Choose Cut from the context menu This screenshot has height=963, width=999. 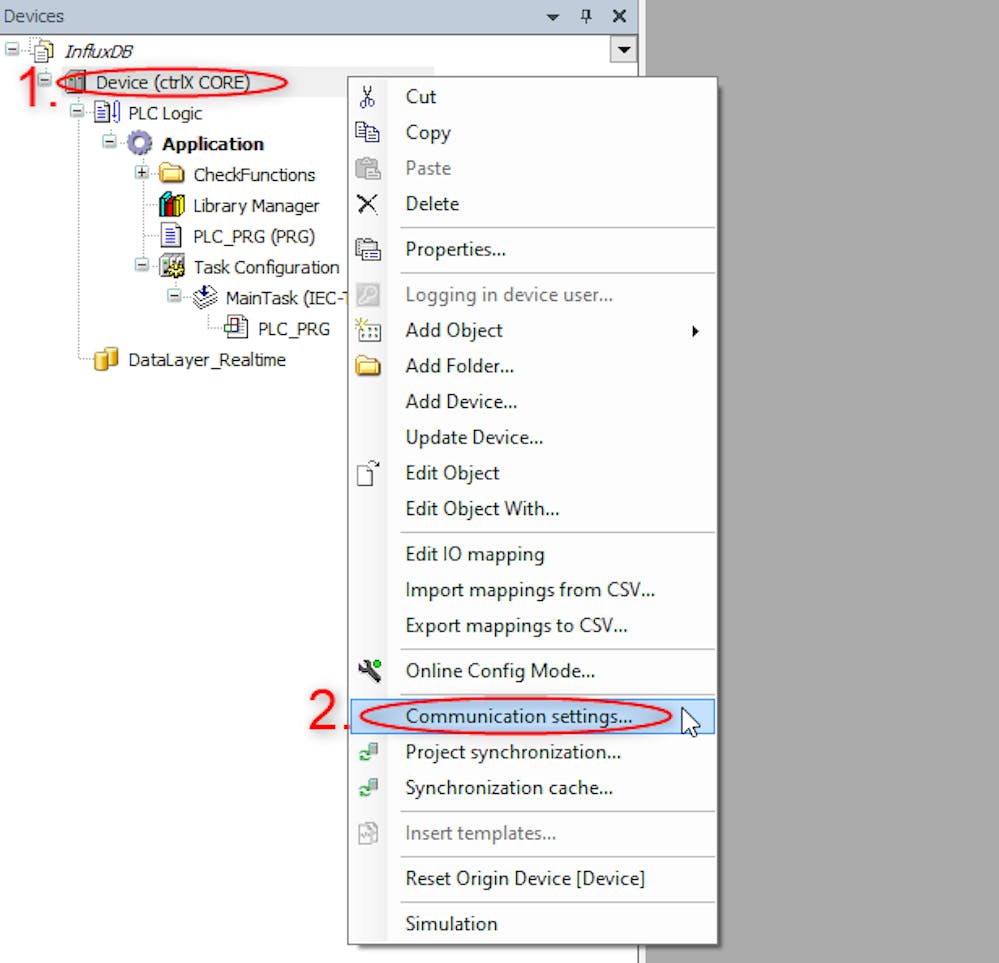point(532,97)
